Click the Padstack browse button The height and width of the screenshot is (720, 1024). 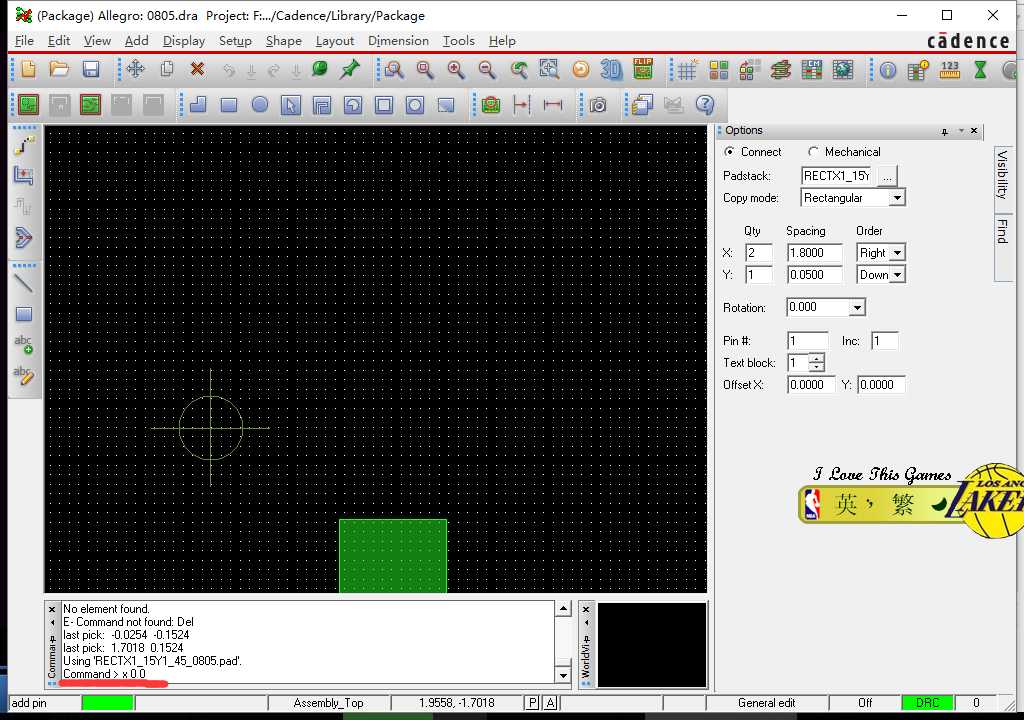[887, 176]
